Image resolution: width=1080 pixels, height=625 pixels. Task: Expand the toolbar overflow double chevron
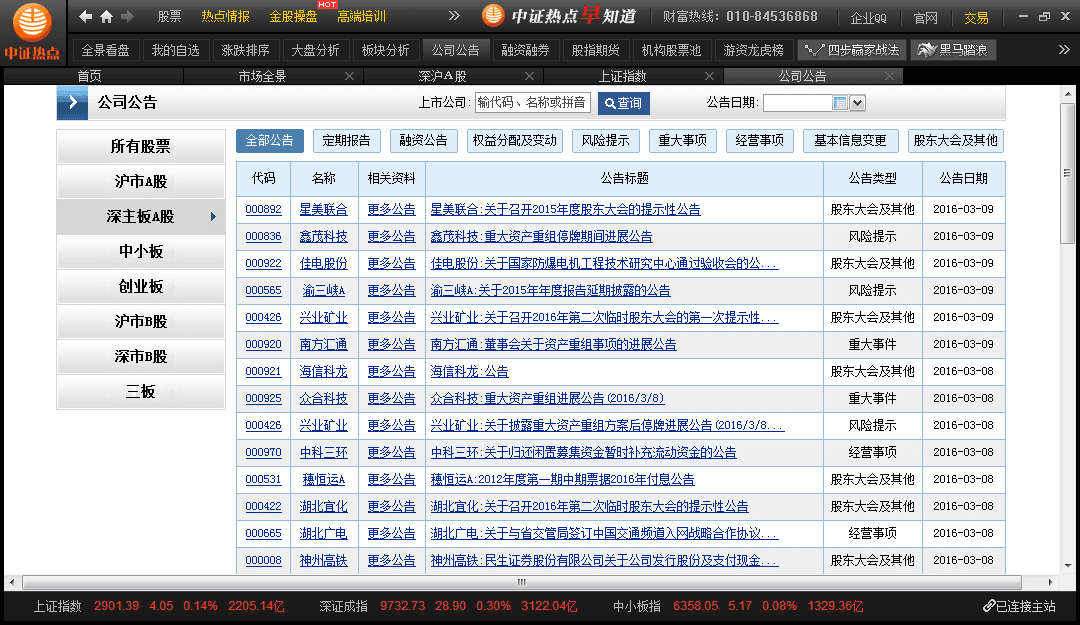[x=1064, y=50]
